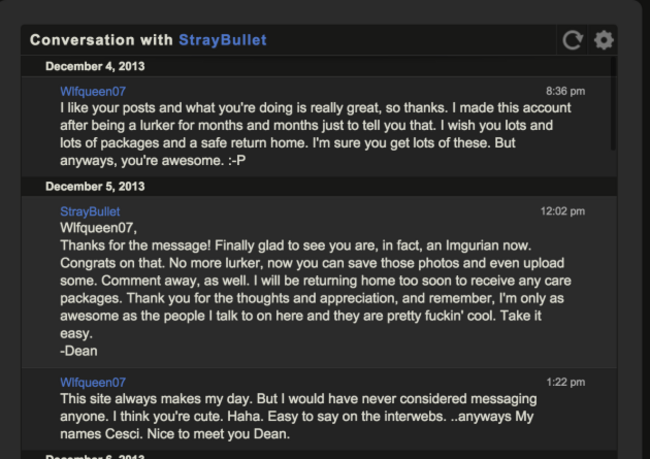
Task: Click the conversation scrollbar thumb
Action: [x=613, y=104]
